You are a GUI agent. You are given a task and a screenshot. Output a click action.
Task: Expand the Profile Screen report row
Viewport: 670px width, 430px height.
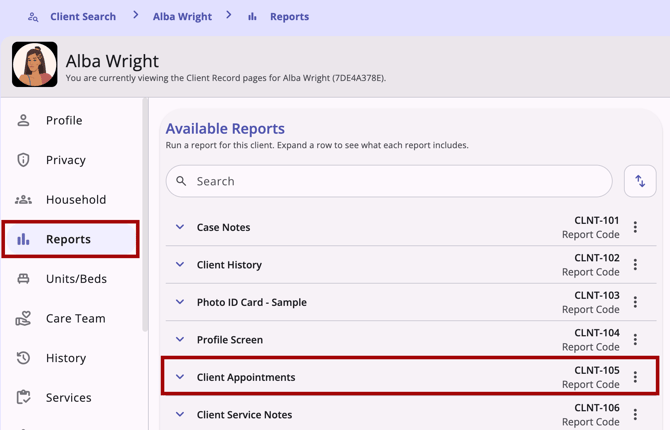point(180,339)
